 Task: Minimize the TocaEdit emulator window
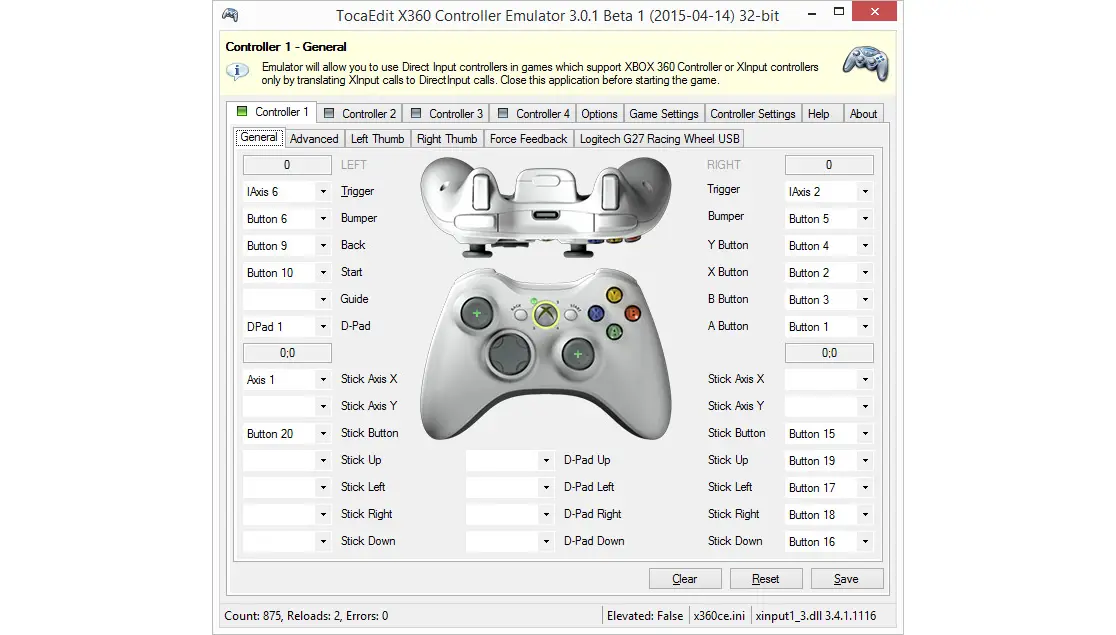(x=811, y=12)
